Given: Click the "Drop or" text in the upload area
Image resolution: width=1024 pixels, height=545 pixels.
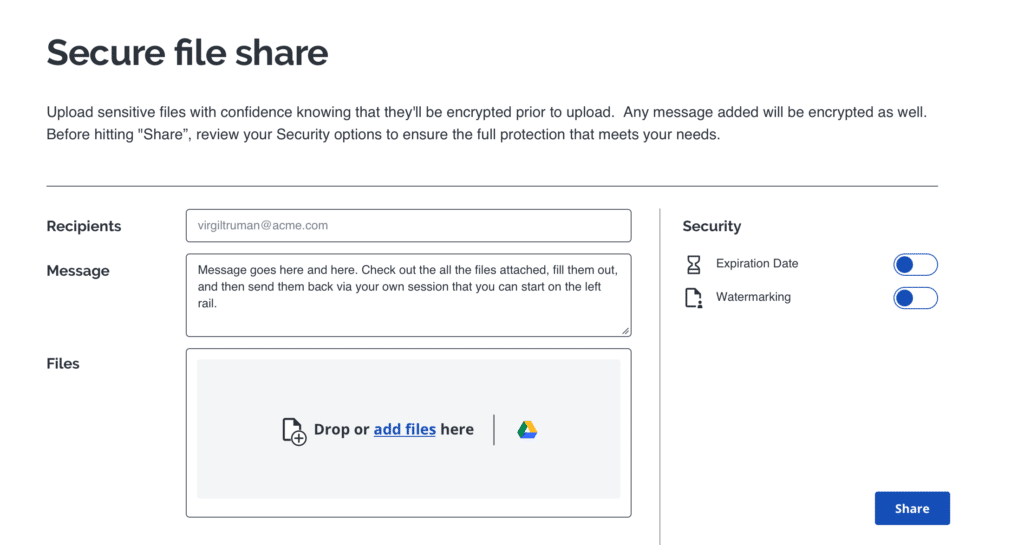Looking at the screenshot, I should (x=341, y=429).
